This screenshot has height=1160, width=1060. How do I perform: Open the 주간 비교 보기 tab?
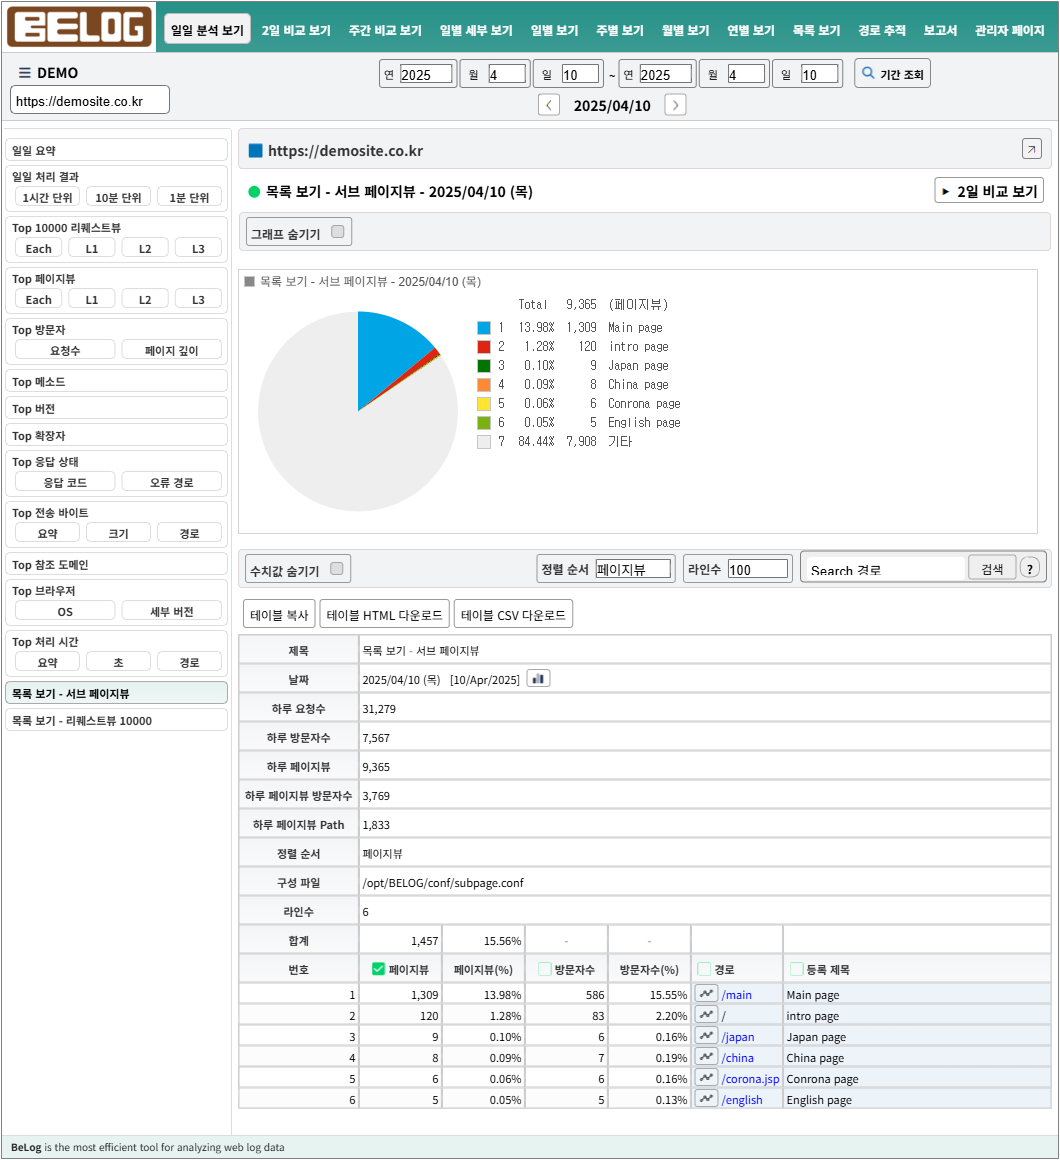click(385, 30)
